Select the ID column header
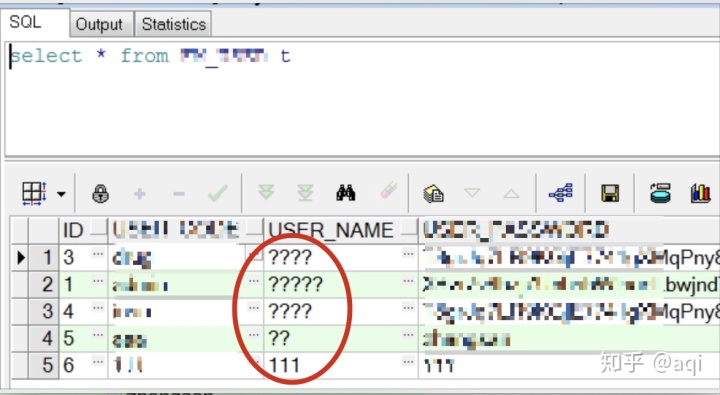720x395 pixels. pyautogui.click(x=83, y=230)
